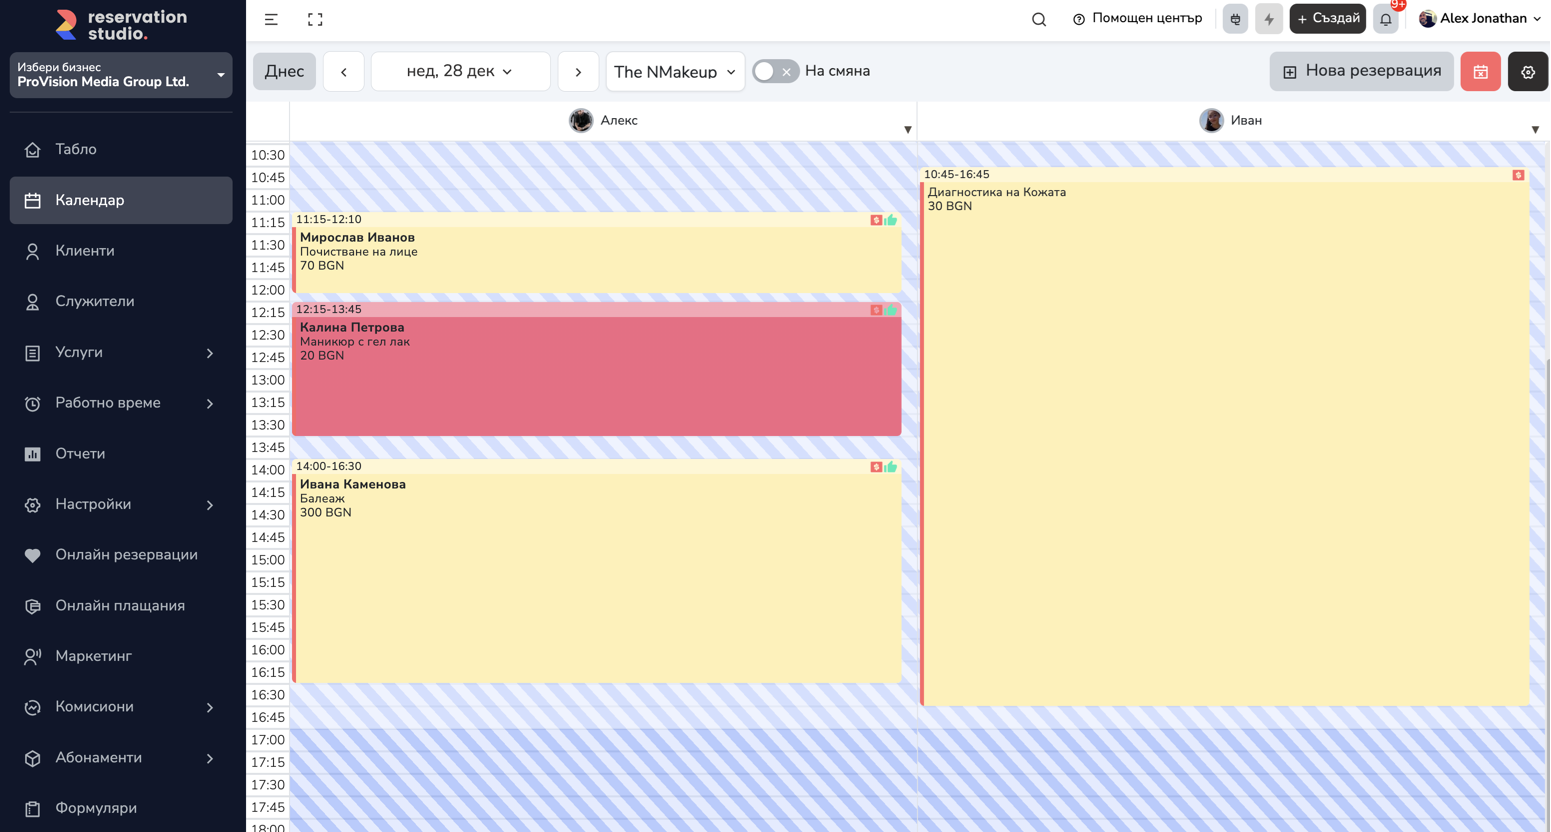Collapse sidebar with hamburger icon

pos(271,19)
